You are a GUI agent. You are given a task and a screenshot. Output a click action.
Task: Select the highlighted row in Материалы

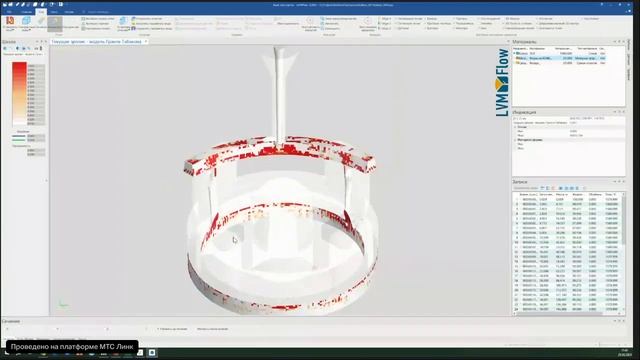(x=559, y=58)
